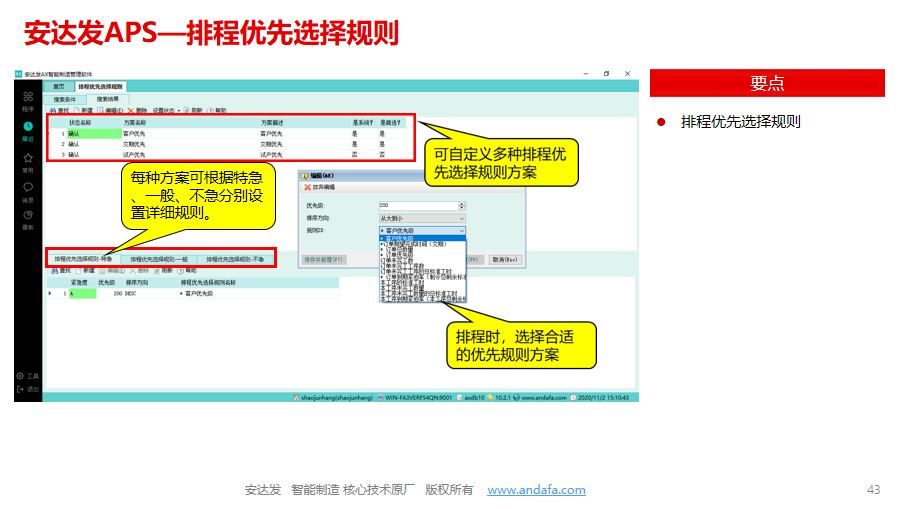Image resolution: width=907 pixels, height=509 pixels.
Task: Open the 常用 star sidebar icon
Action: click(x=28, y=158)
